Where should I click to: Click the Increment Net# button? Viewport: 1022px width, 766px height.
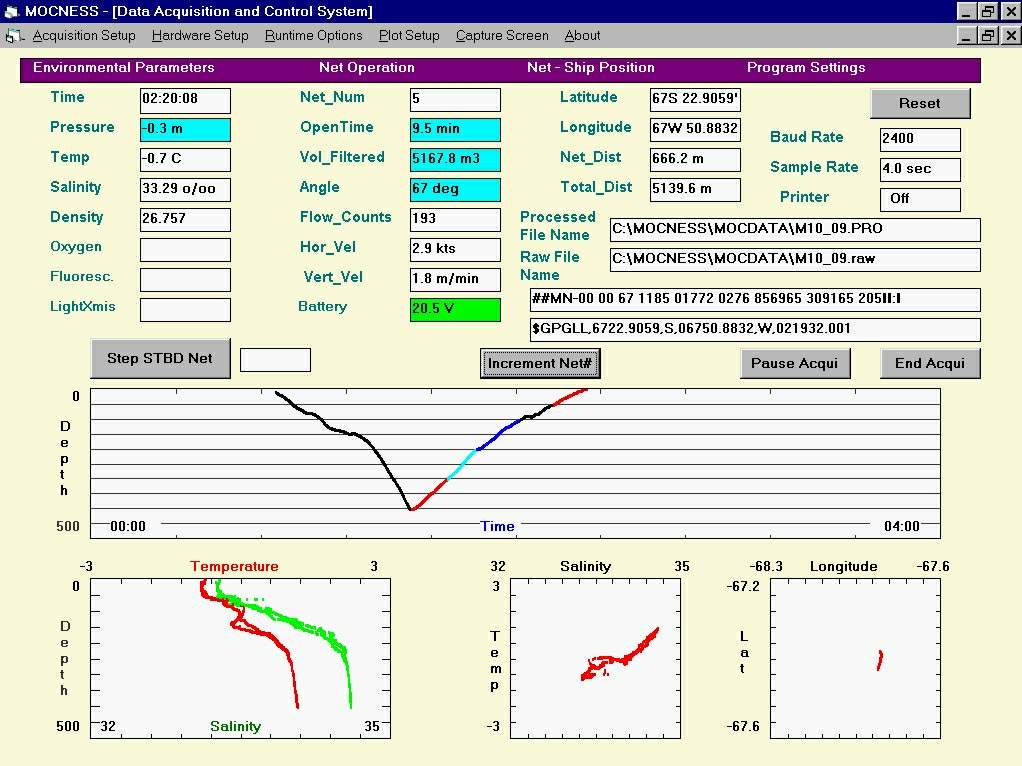[540, 363]
